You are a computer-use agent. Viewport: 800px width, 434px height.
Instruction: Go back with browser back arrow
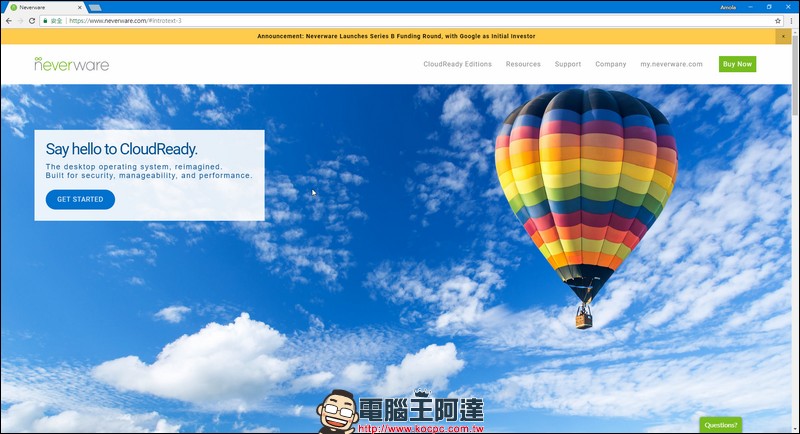(x=9, y=21)
